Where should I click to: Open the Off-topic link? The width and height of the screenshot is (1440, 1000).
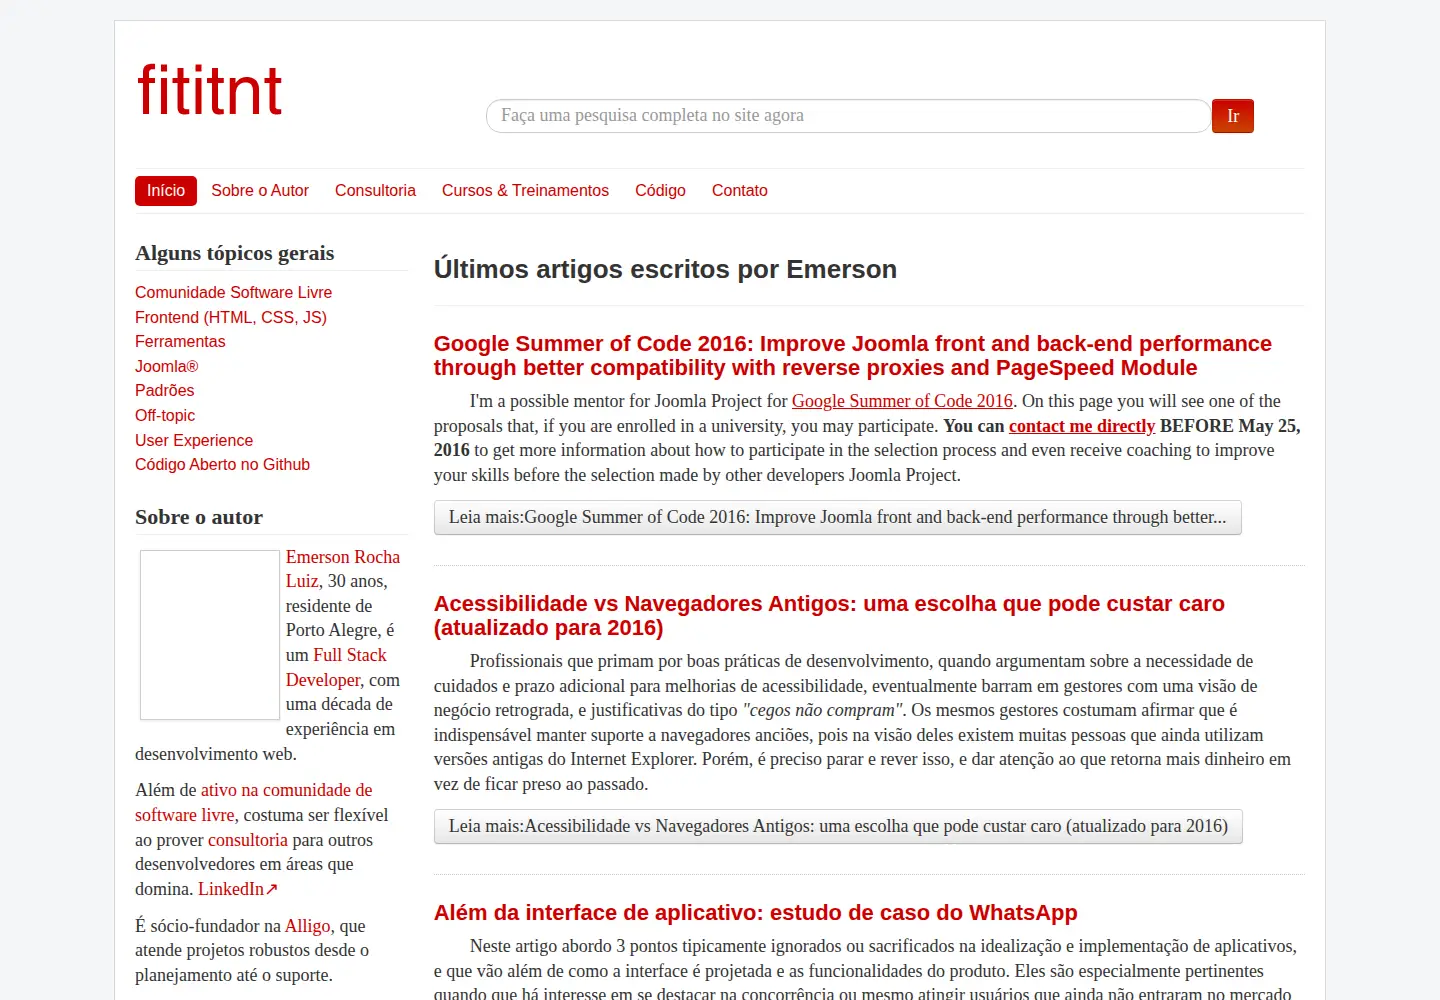[165, 415]
